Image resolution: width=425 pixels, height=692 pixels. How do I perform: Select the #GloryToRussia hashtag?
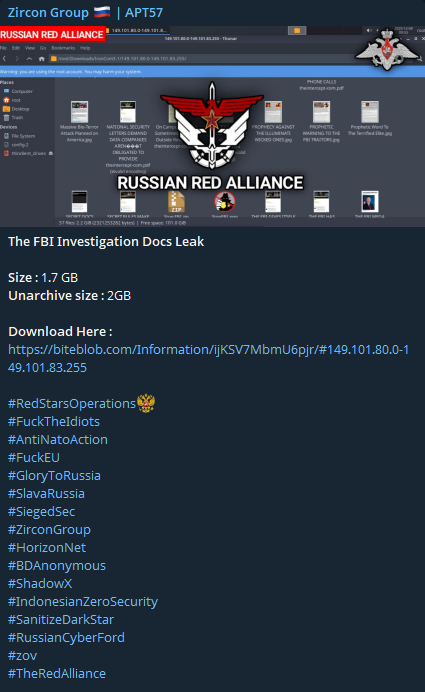coord(54,475)
